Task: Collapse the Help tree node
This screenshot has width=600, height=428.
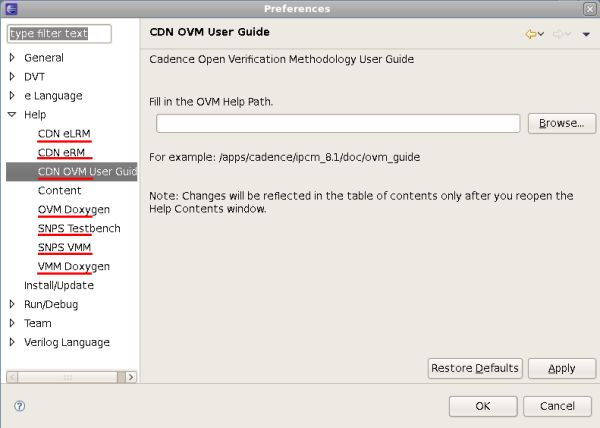Action: 12,114
